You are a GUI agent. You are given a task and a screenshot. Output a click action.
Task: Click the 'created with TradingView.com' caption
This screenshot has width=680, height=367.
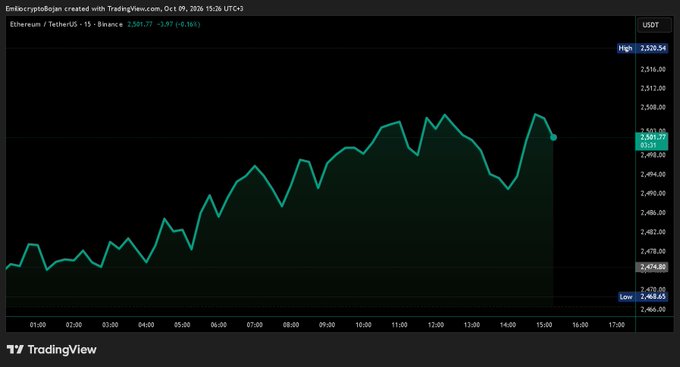point(112,9)
